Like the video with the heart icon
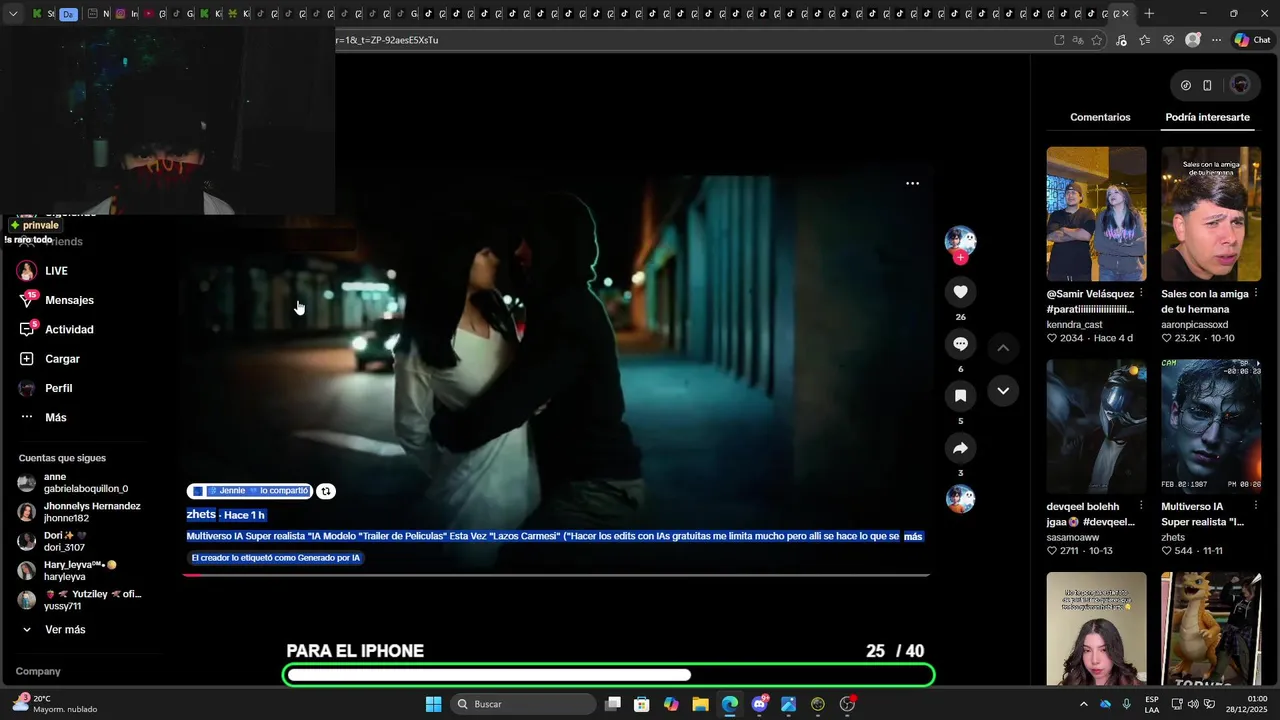Screen dimensions: 1280x720 pyautogui.click(x=960, y=292)
